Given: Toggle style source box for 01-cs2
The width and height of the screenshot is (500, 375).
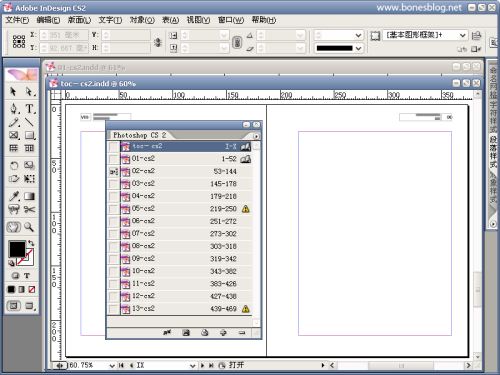Looking at the screenshot, I should (114, 159).
